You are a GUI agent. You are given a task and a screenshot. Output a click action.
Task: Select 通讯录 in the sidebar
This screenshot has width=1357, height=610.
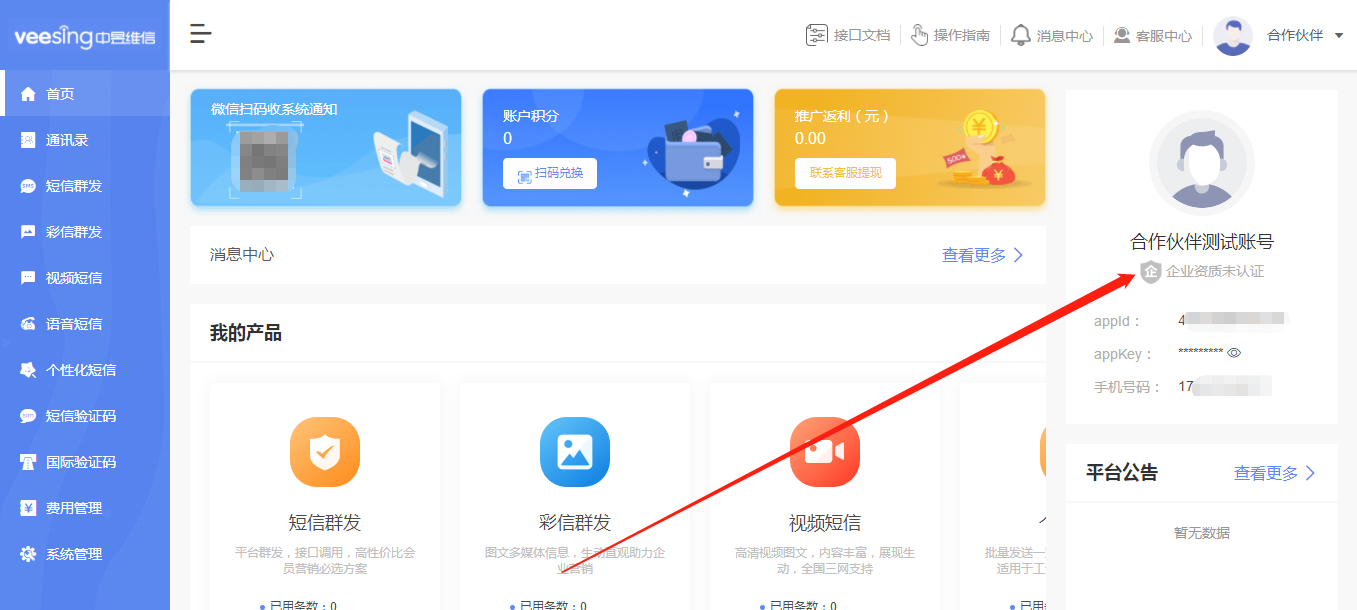(67, 140)
